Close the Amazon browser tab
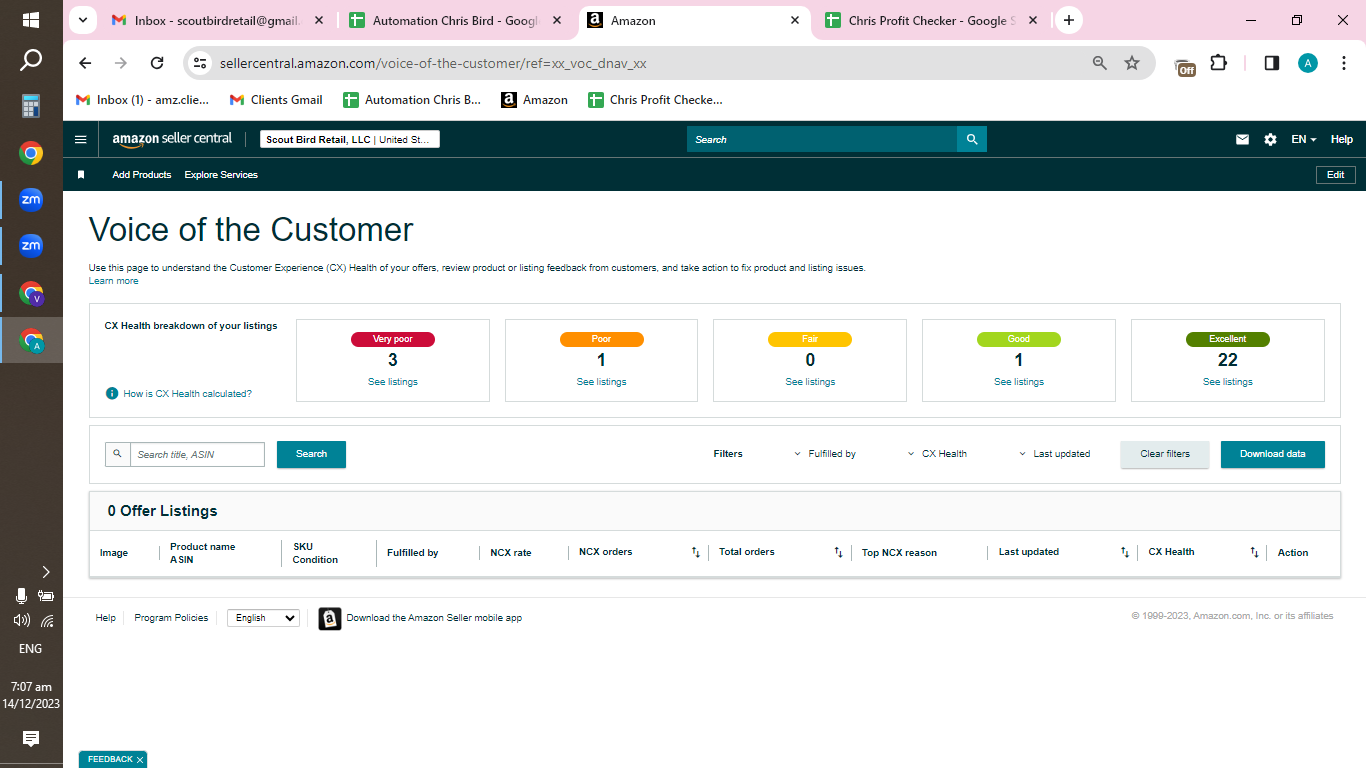 [x=795, y=20]
